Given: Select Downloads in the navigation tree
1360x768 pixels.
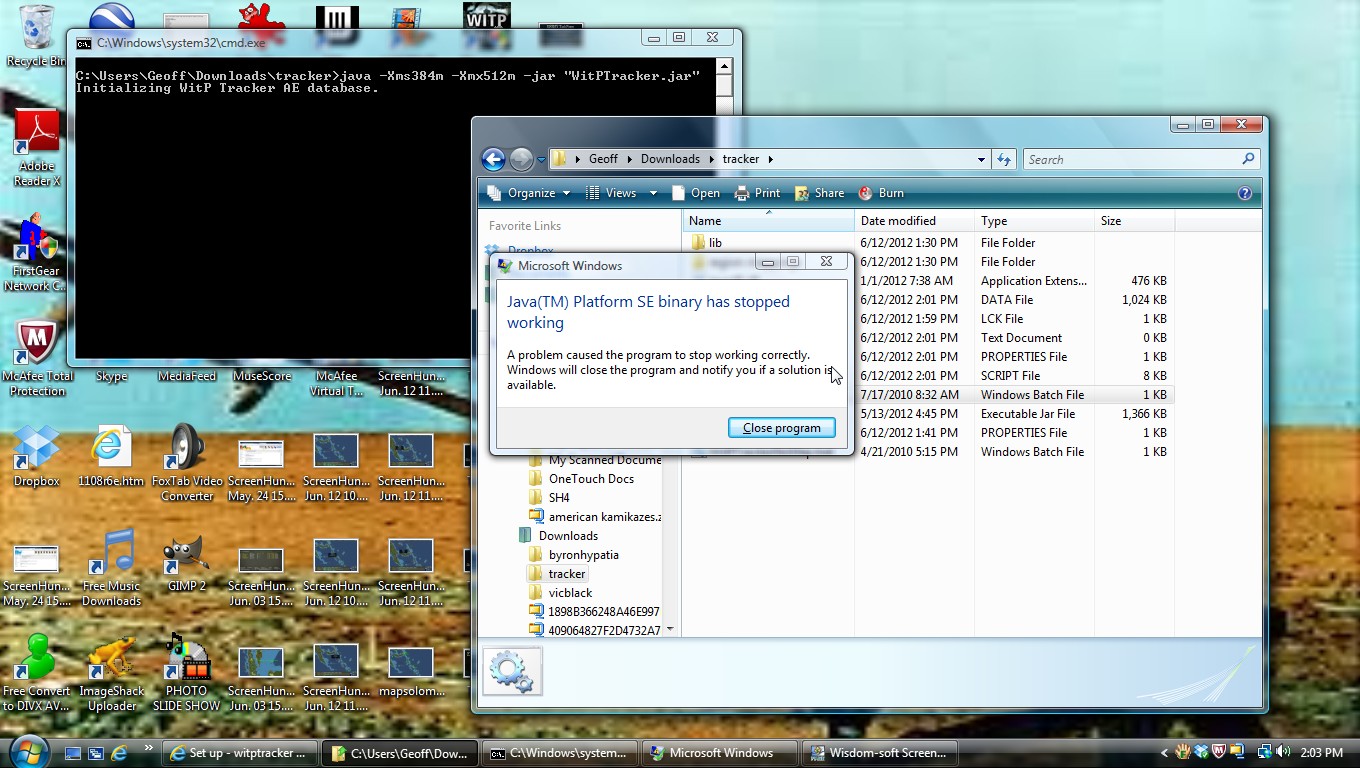Looking at the screenshot, I should 567,536.
